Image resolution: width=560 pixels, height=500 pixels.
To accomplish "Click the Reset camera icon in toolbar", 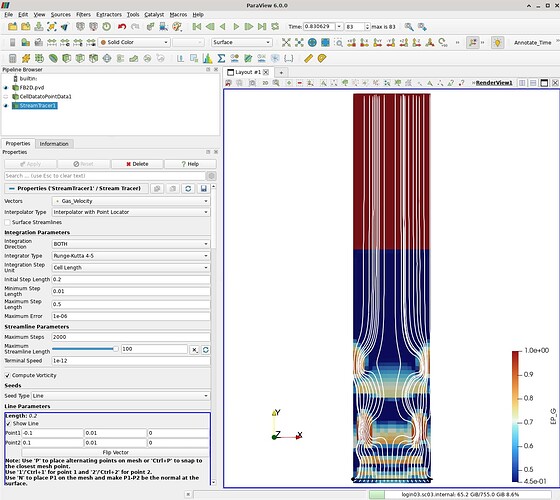I will (x=286, y=42).
